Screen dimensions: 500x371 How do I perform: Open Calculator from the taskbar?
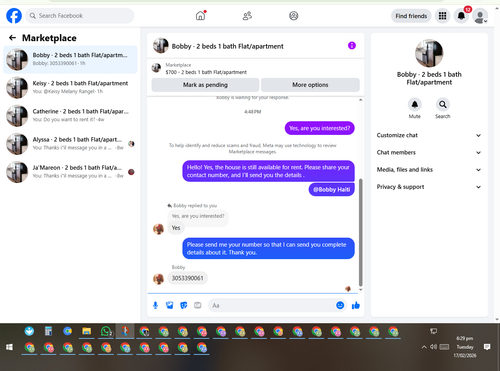coord(48,331)
